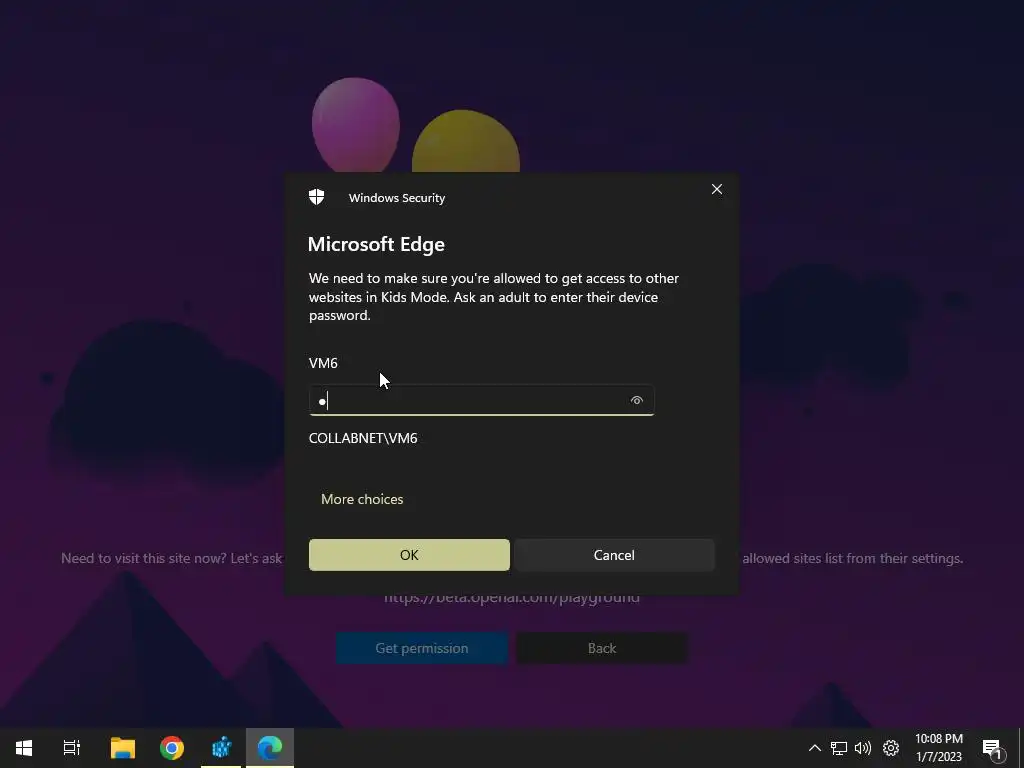Cancel the Windows Security prompt
The image size is (1024, 768).
[x=614, y=555]
